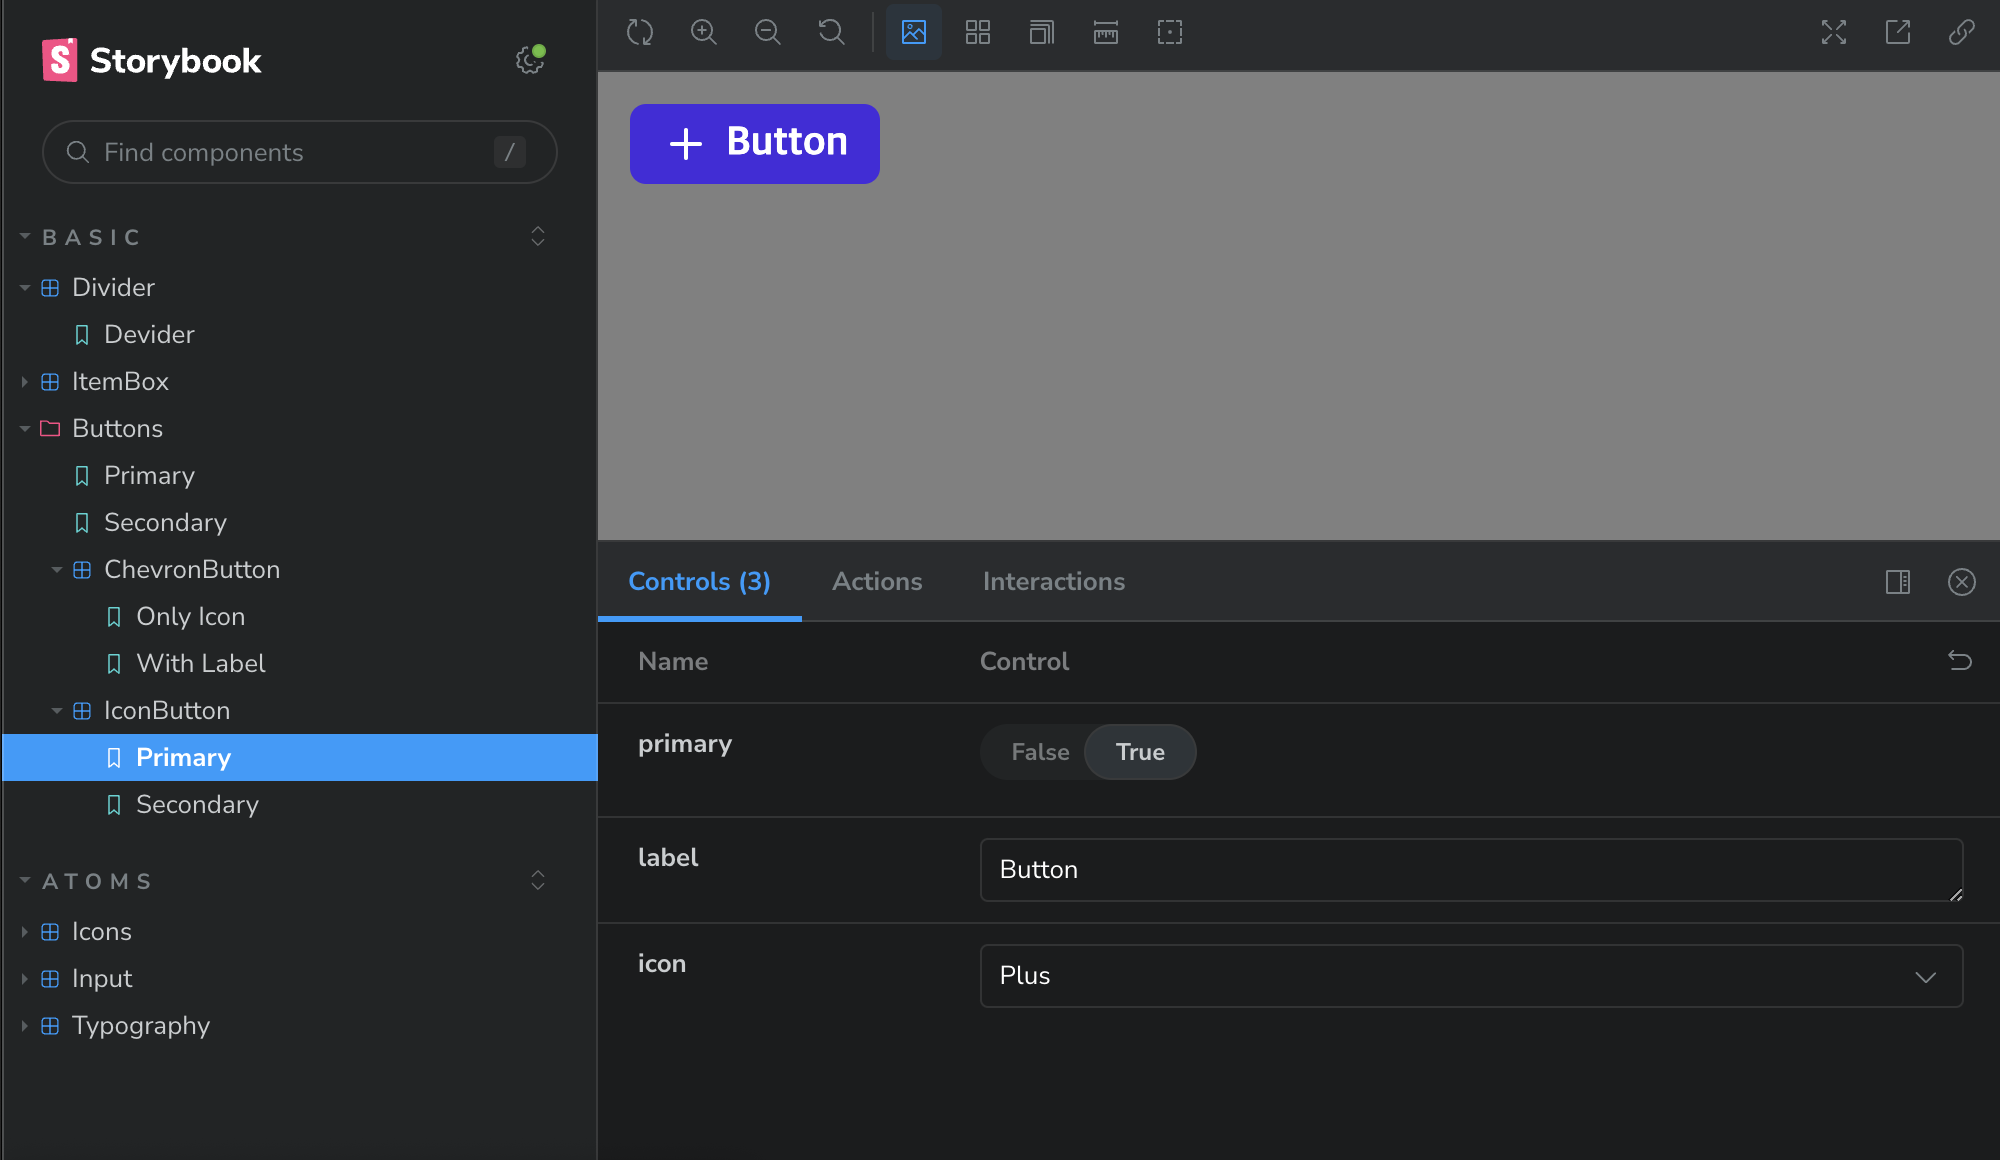The image size is (2000, 1160).
Task: Toggle the grid overlay icon
Action: [x=978, y=32]
